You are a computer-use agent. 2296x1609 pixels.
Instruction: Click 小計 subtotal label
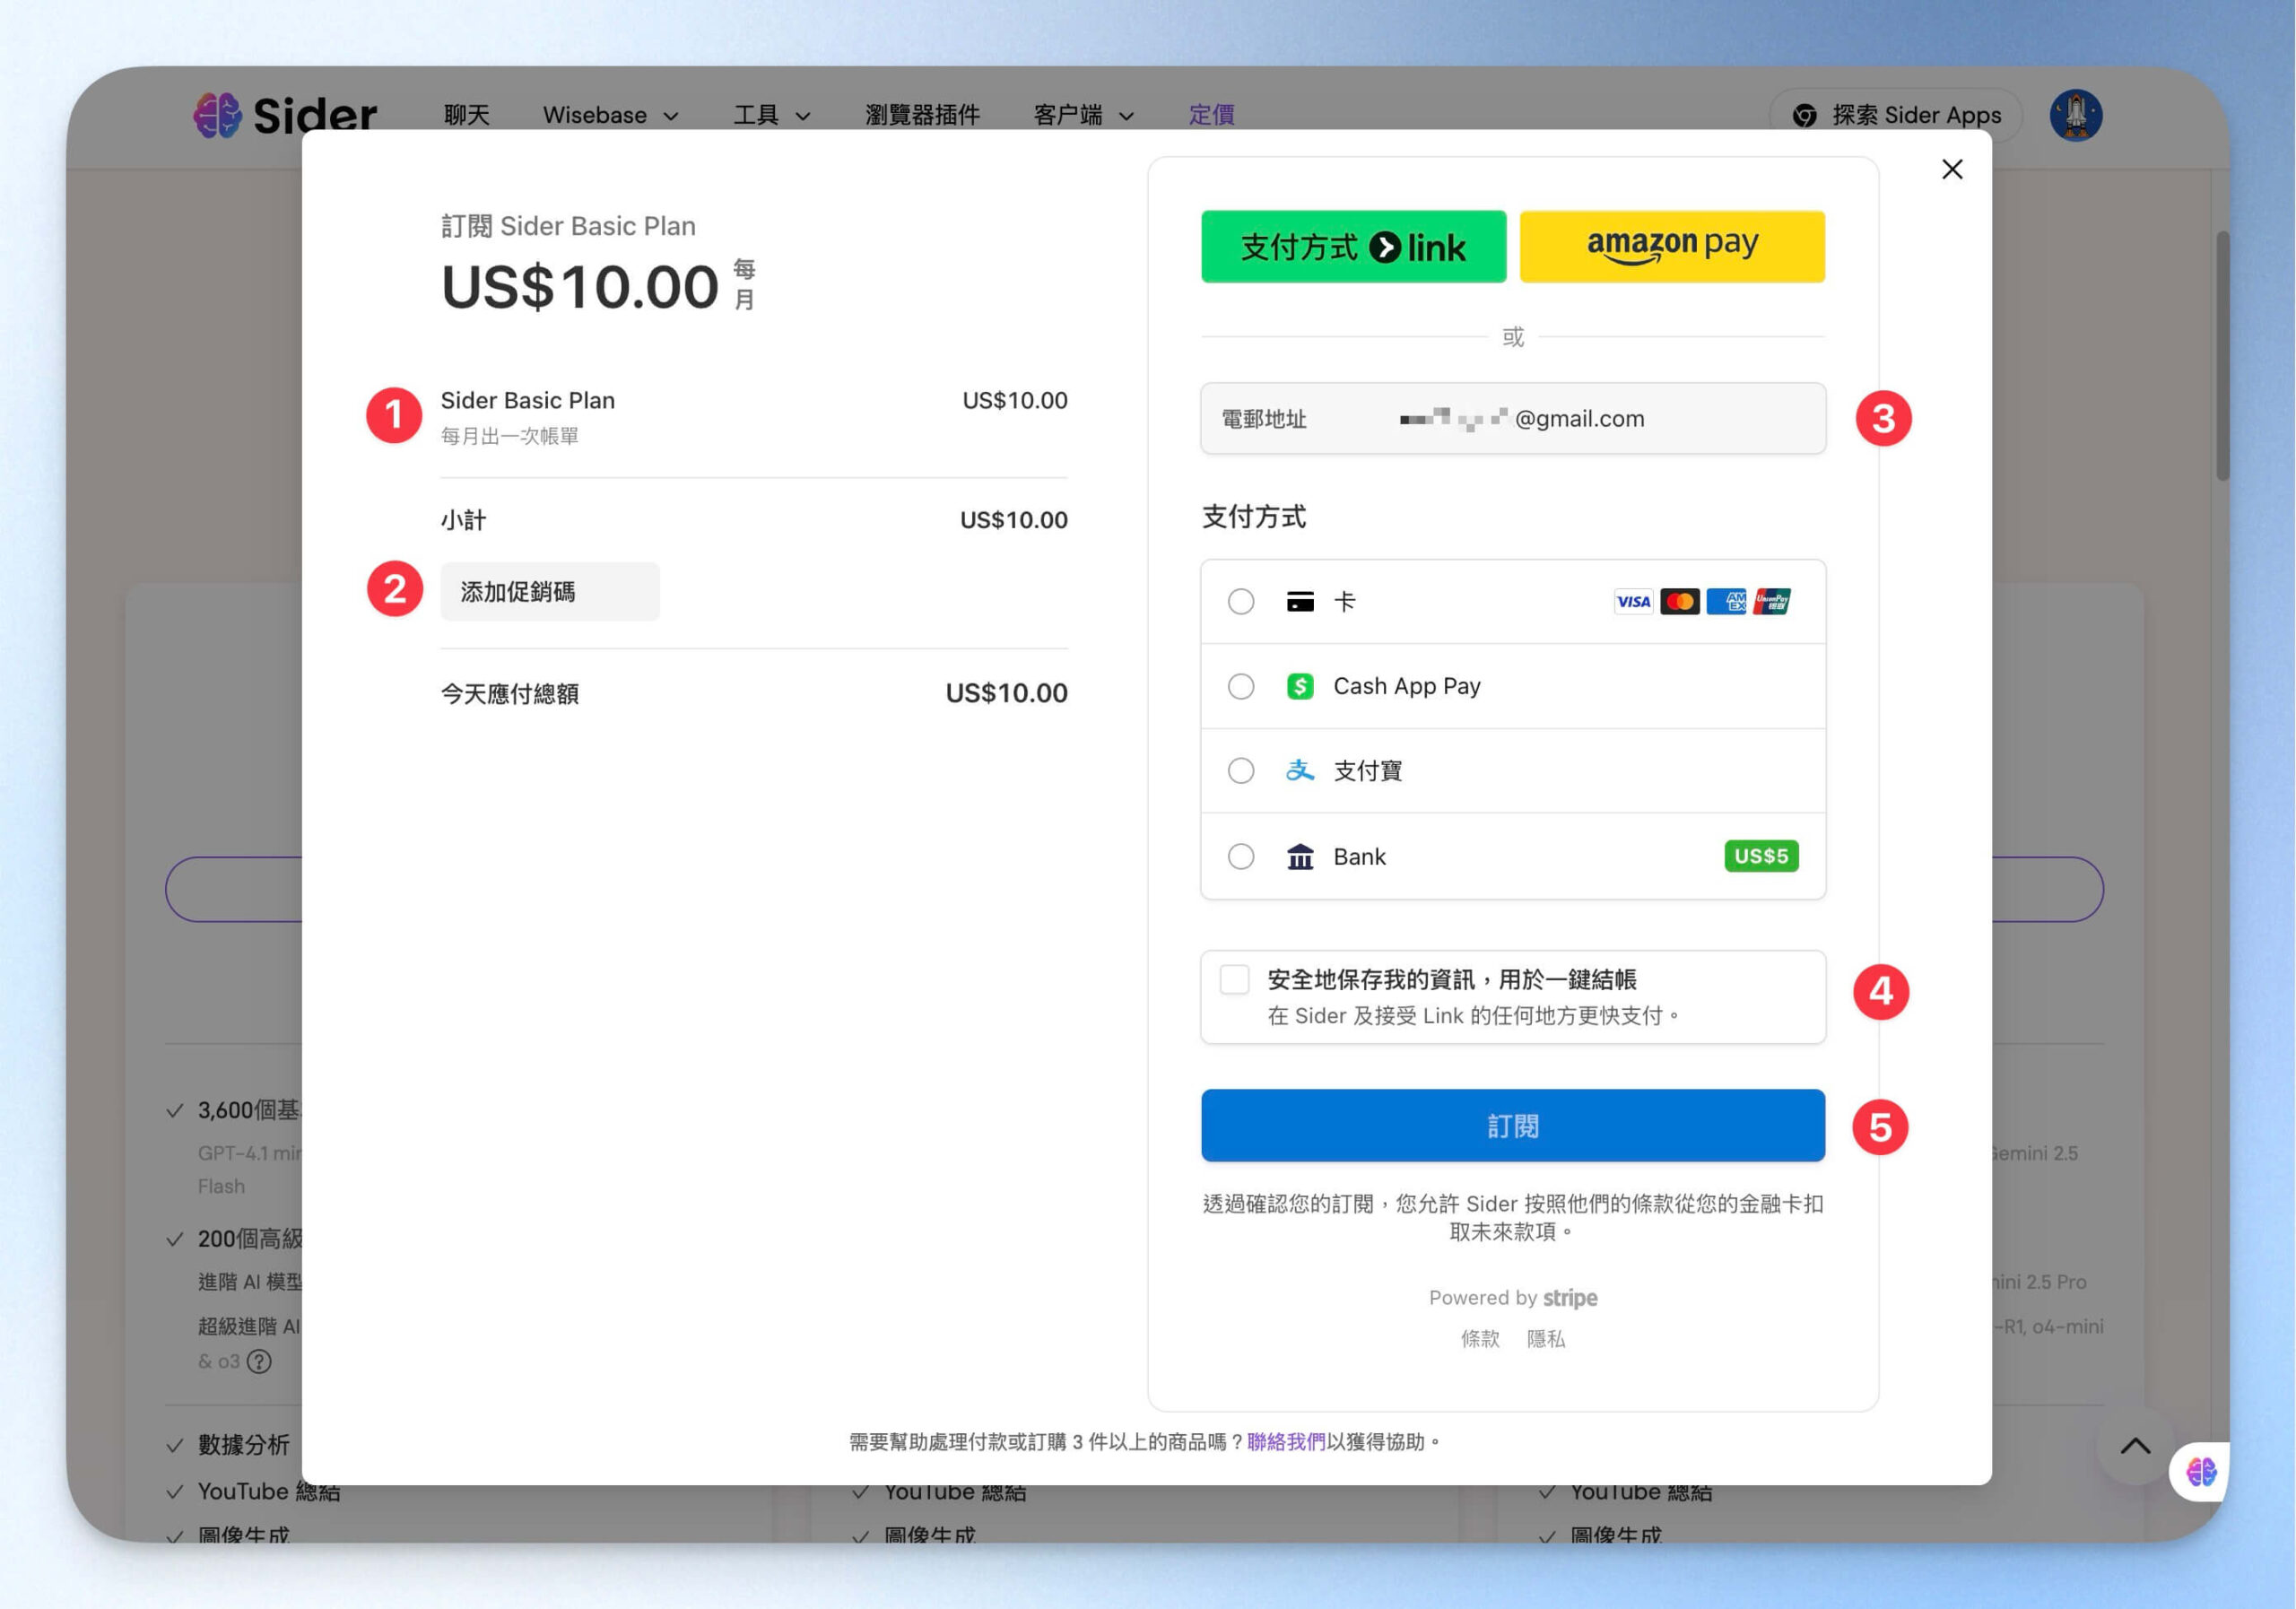click(464, 520)
